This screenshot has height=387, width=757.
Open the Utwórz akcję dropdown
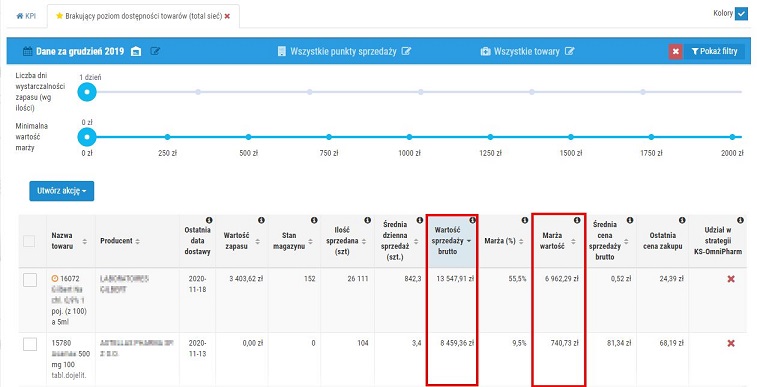click(62, 191)
